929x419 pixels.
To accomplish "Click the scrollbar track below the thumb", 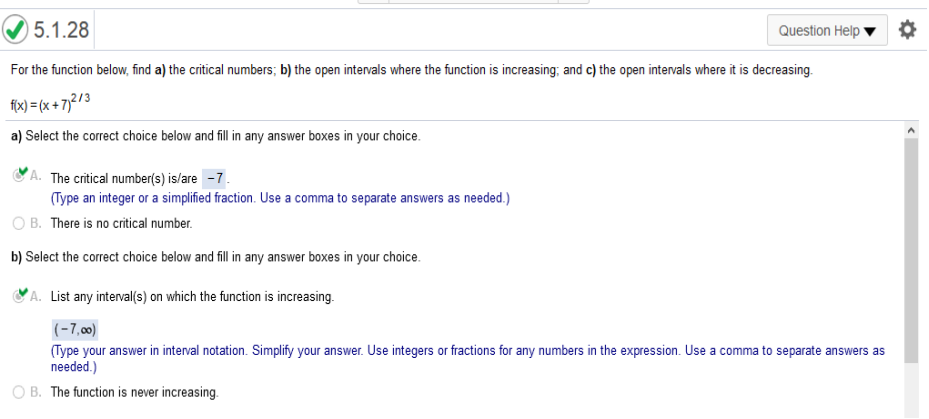I will tap(911, 390).
